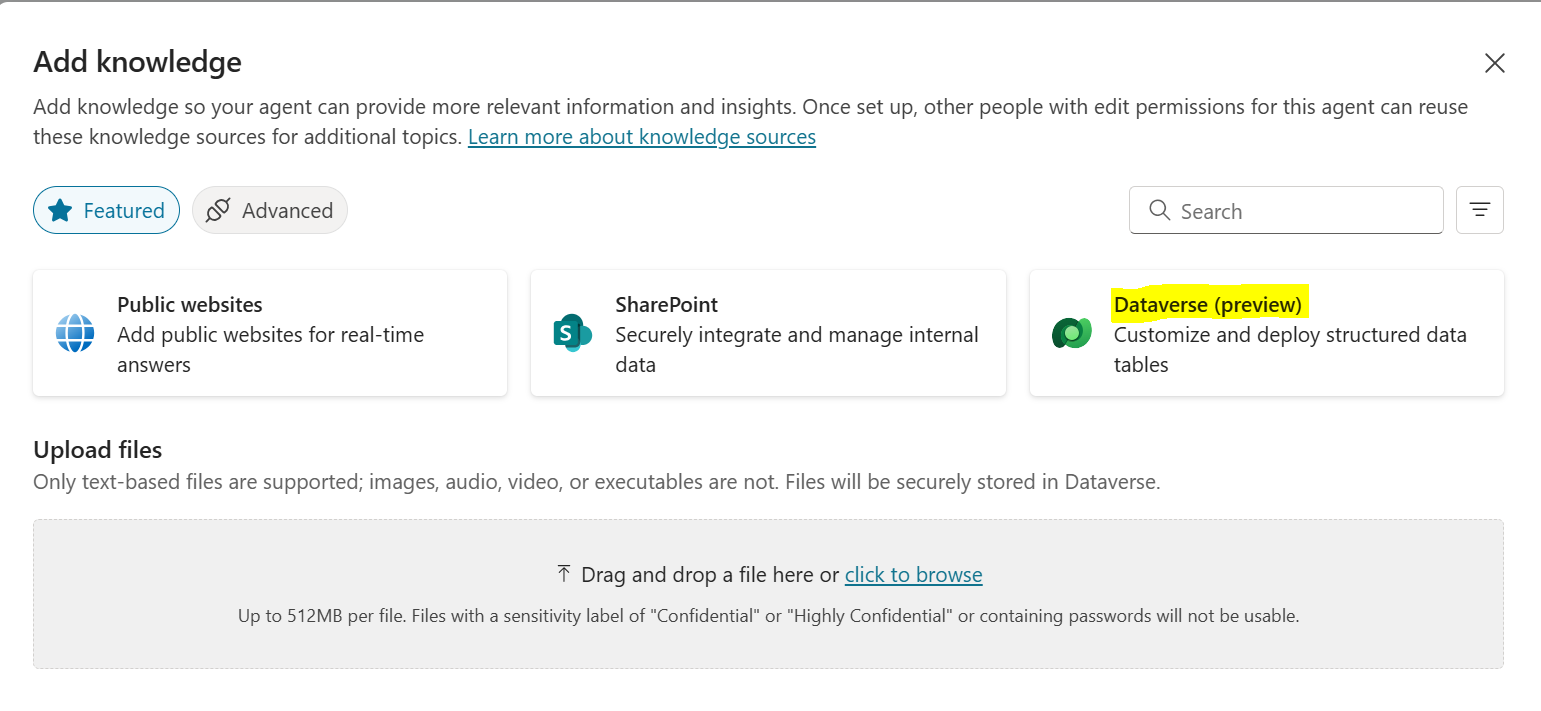Close the Add knowledge dialog
This screenshot has height=711, width=1541.
pyautogui.click(x=1494, y=64)
